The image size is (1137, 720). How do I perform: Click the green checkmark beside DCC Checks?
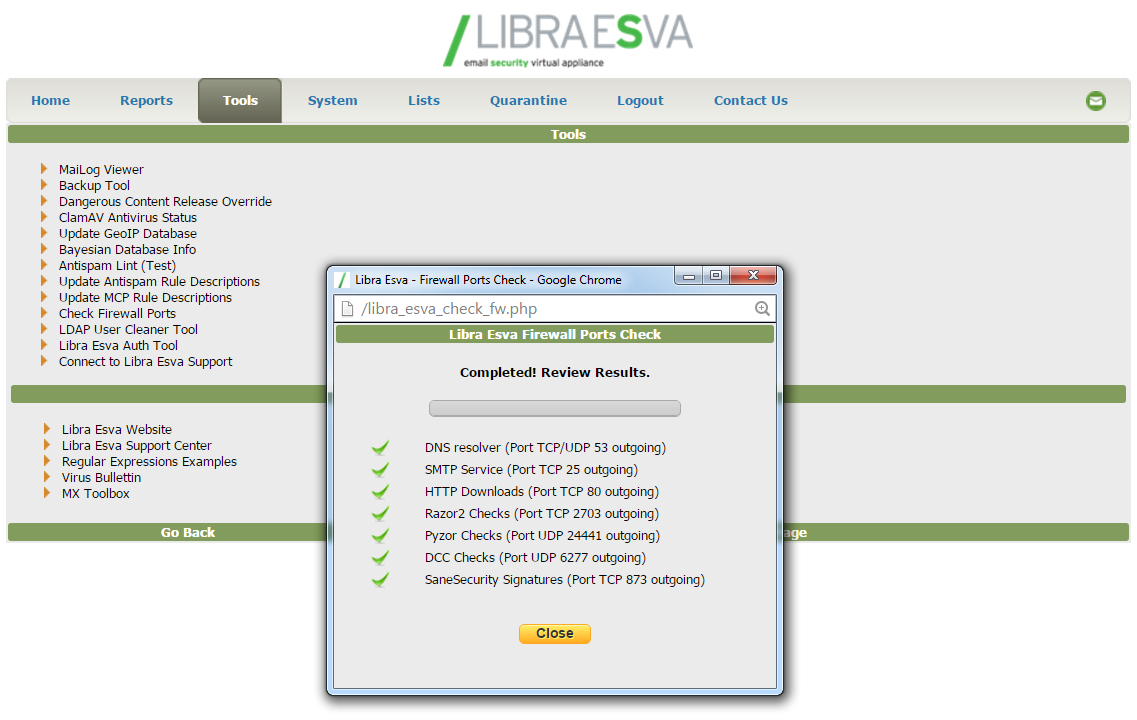380,558
